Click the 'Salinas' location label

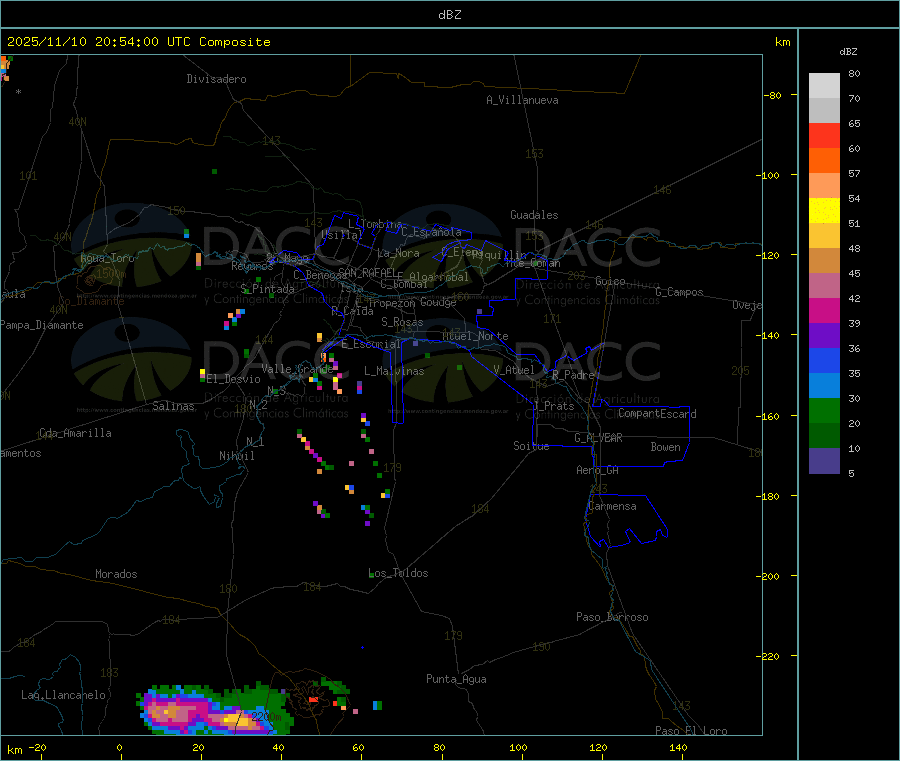pos(173,406)
